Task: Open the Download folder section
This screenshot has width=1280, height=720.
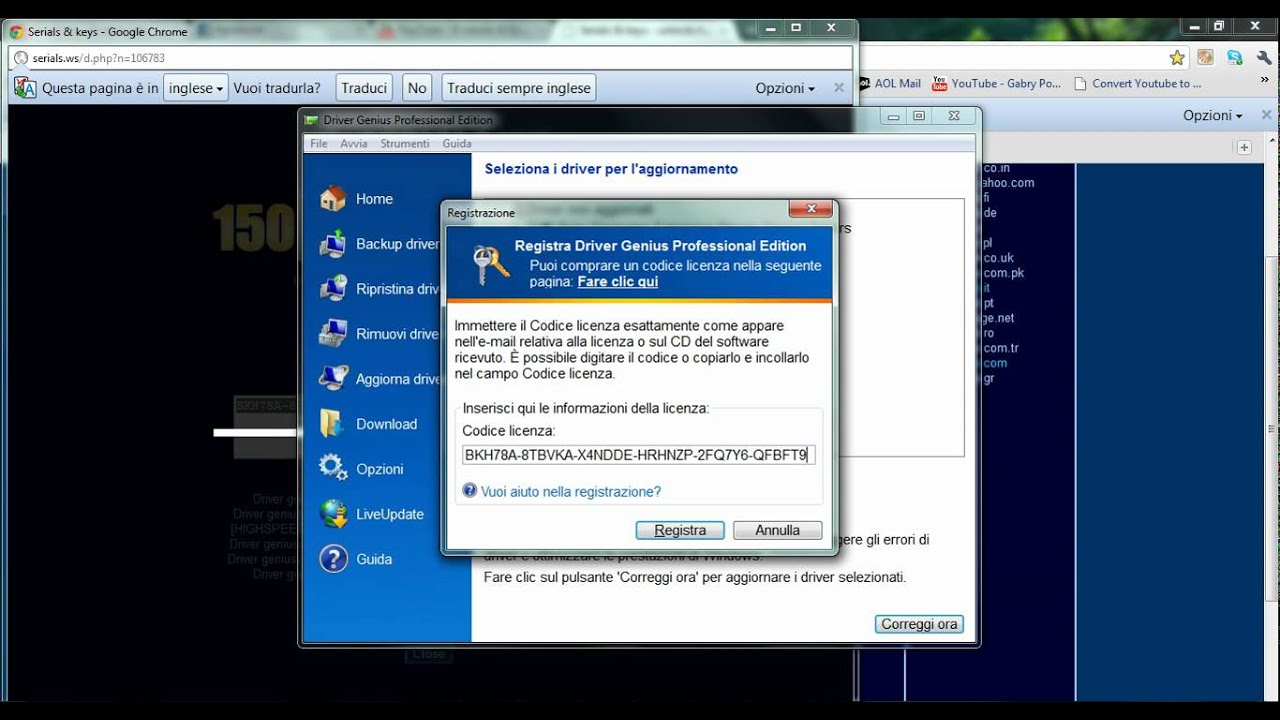Action: click(x=368, y=424)
